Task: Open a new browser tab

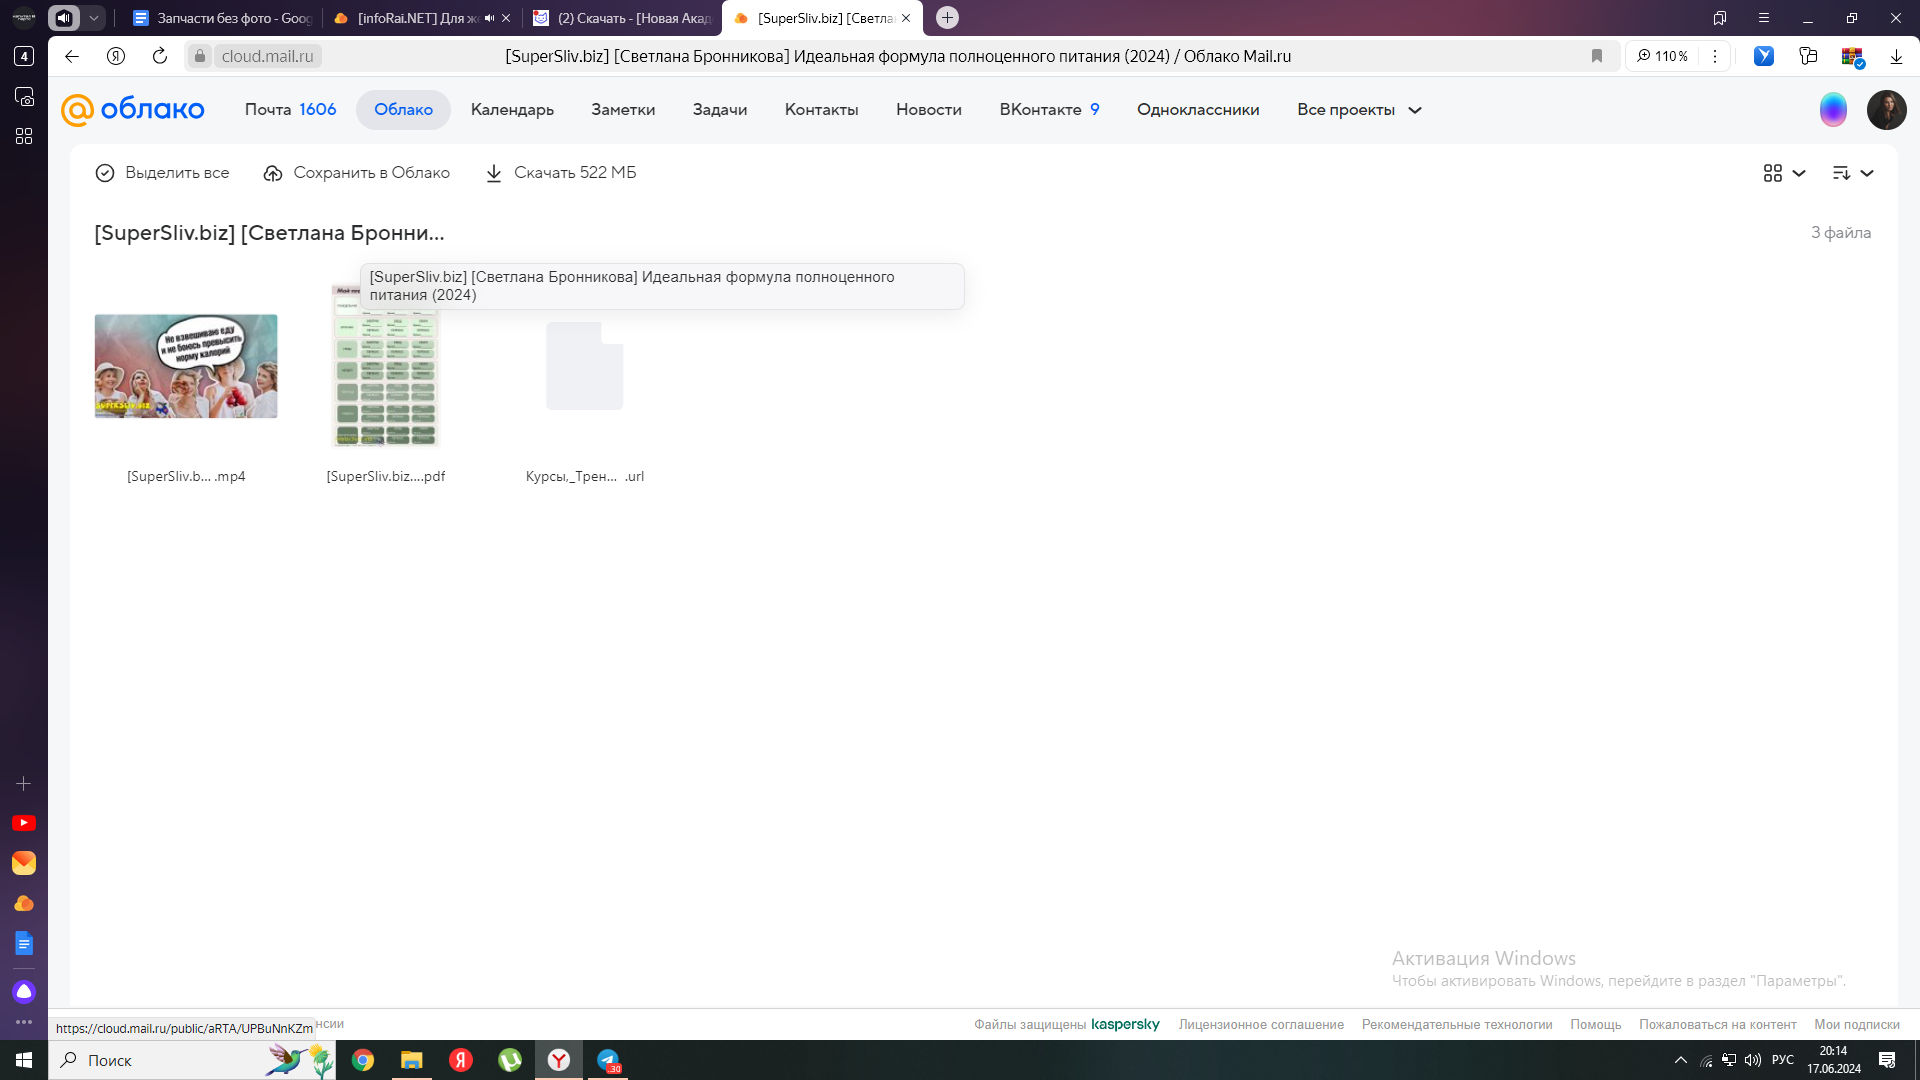Action: click(947, 18)
